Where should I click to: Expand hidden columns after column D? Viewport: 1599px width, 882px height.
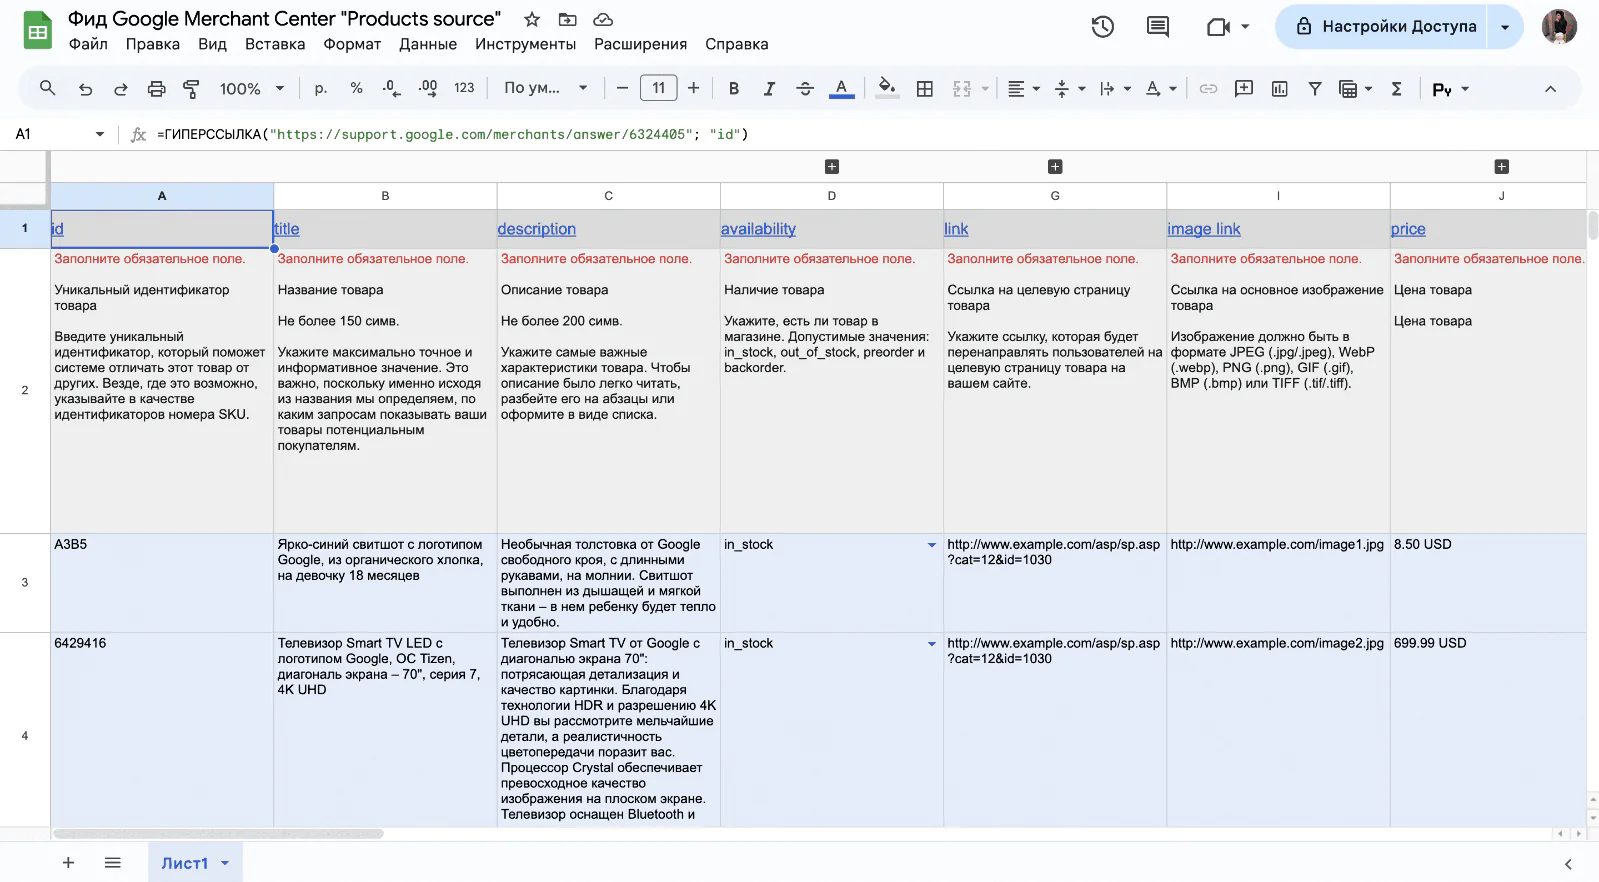point(832,167)
